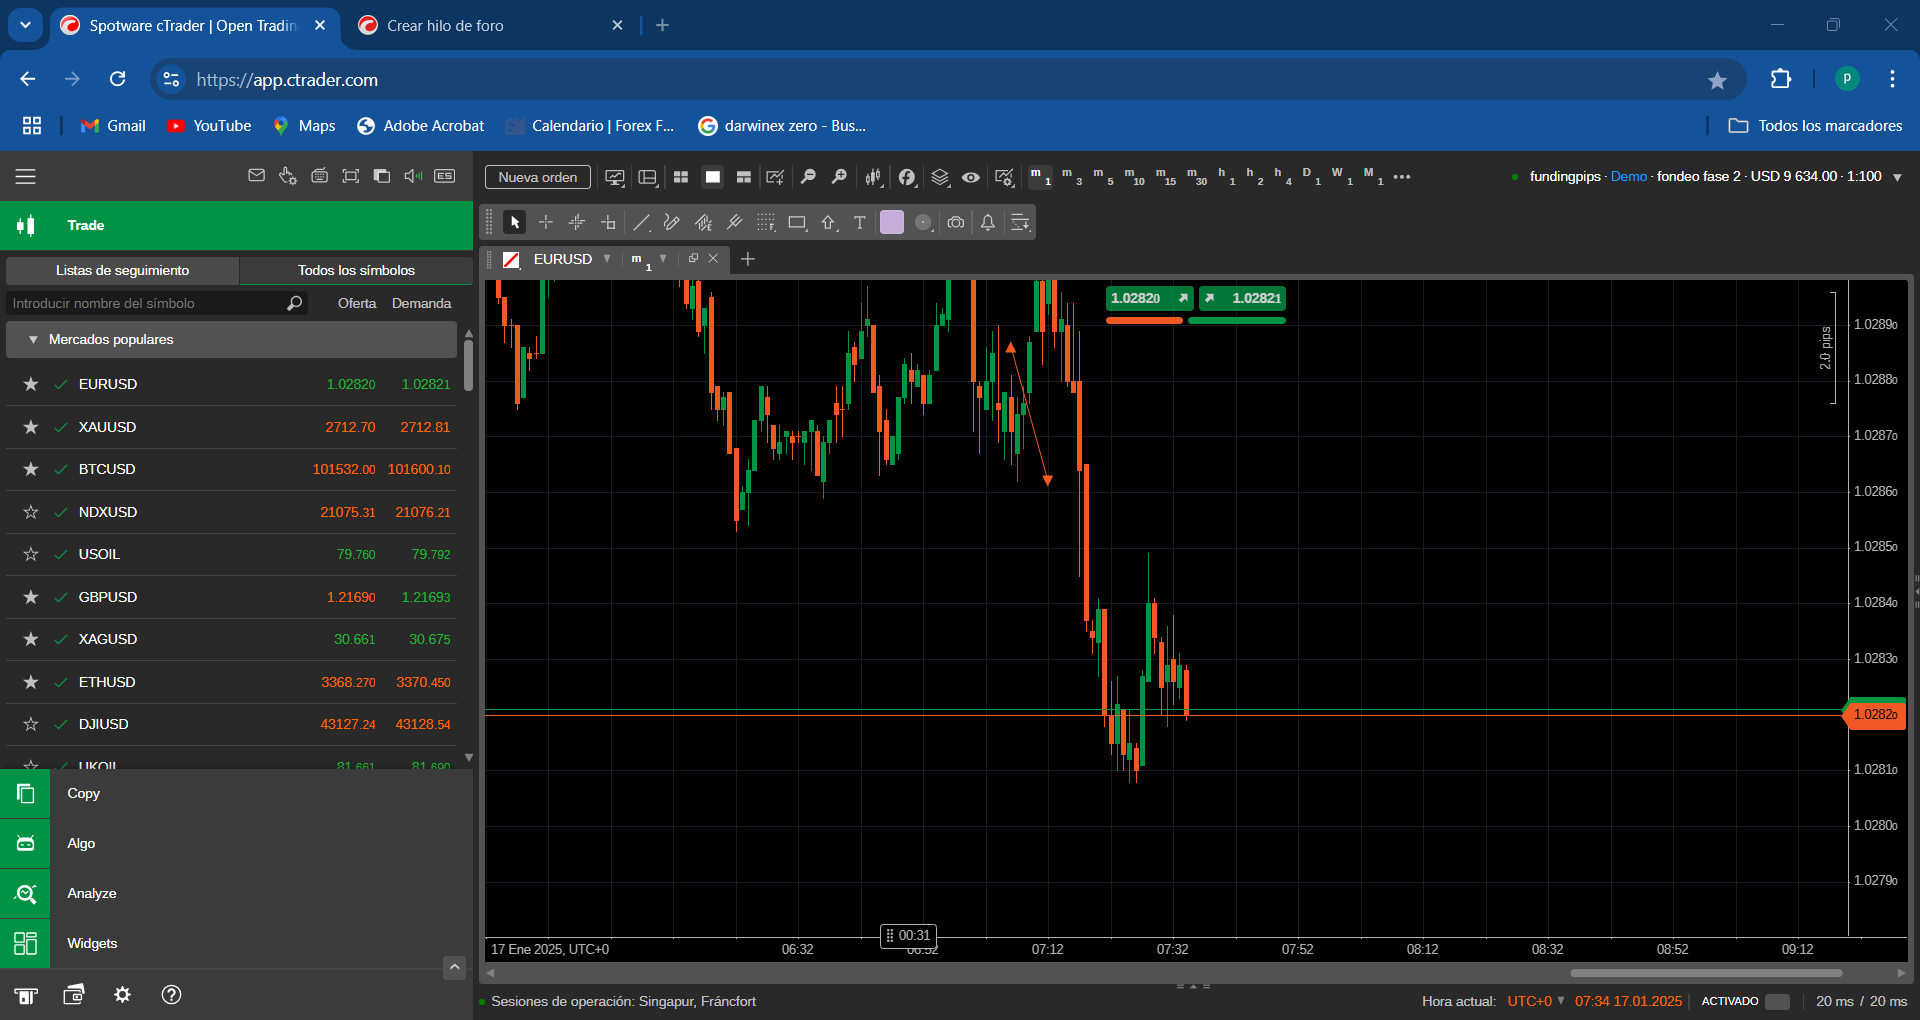Open the fundingpips account selector dropdown
Image resolution: width=1920 pixels, height=1020 pixels.
(1897, 177)
